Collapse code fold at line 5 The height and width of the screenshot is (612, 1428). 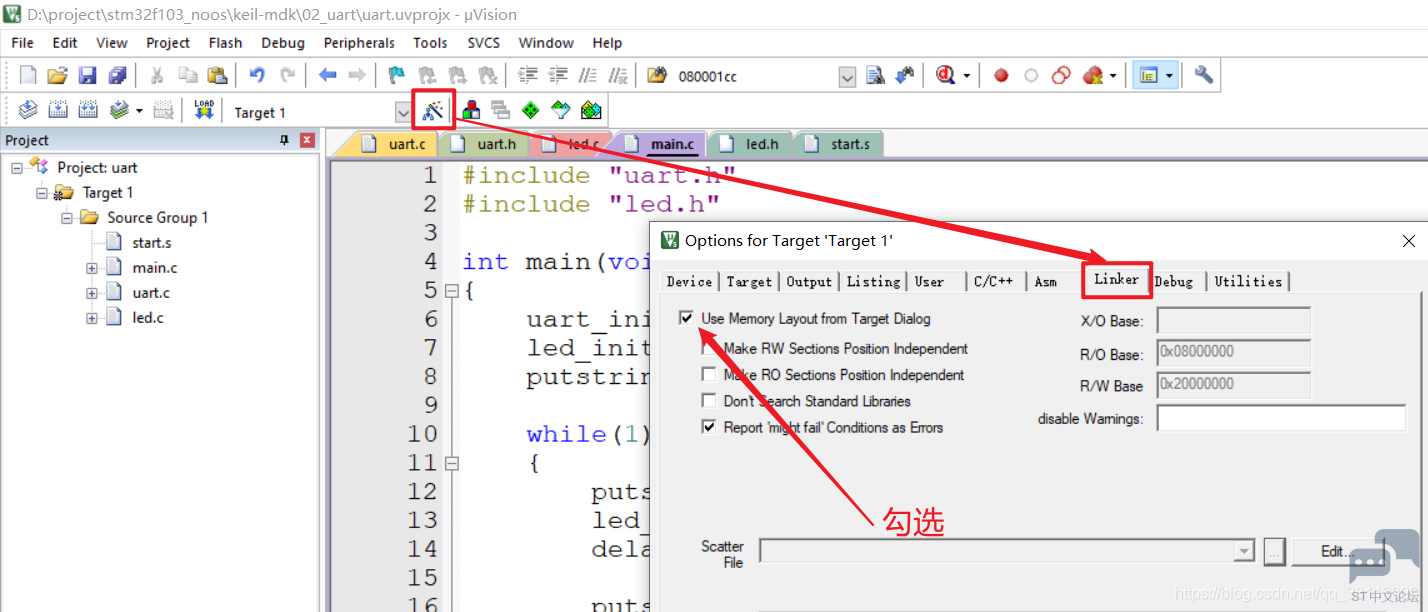[x=451, y=291]
